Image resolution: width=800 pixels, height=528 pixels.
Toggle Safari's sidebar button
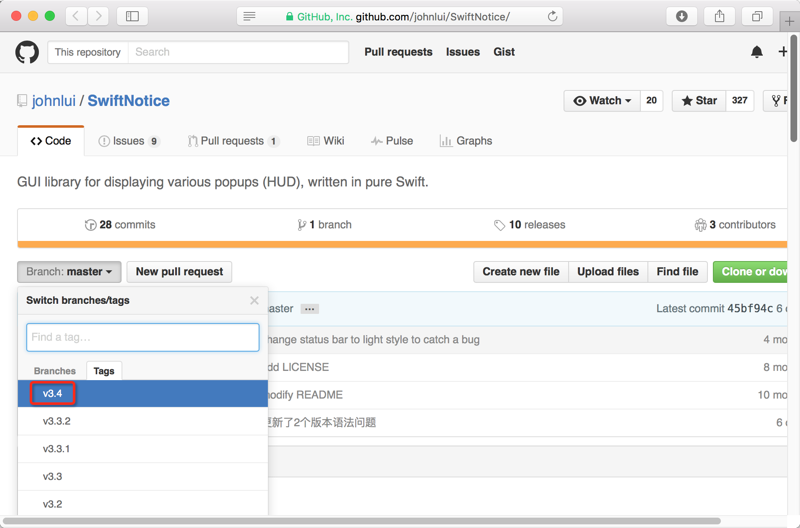click(x=132, y=16)
